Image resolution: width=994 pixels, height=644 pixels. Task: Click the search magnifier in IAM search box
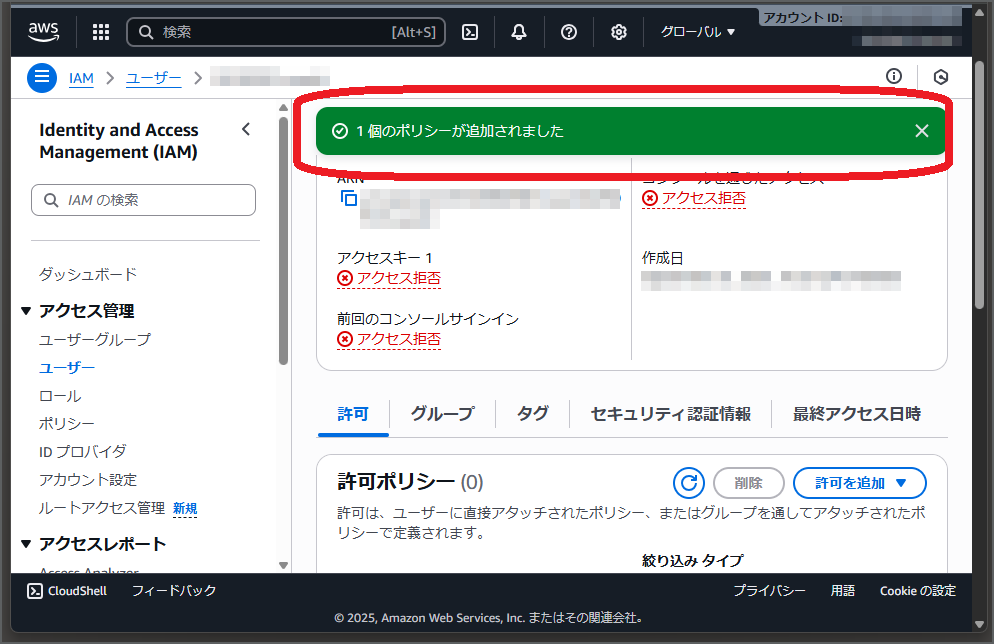51,200
